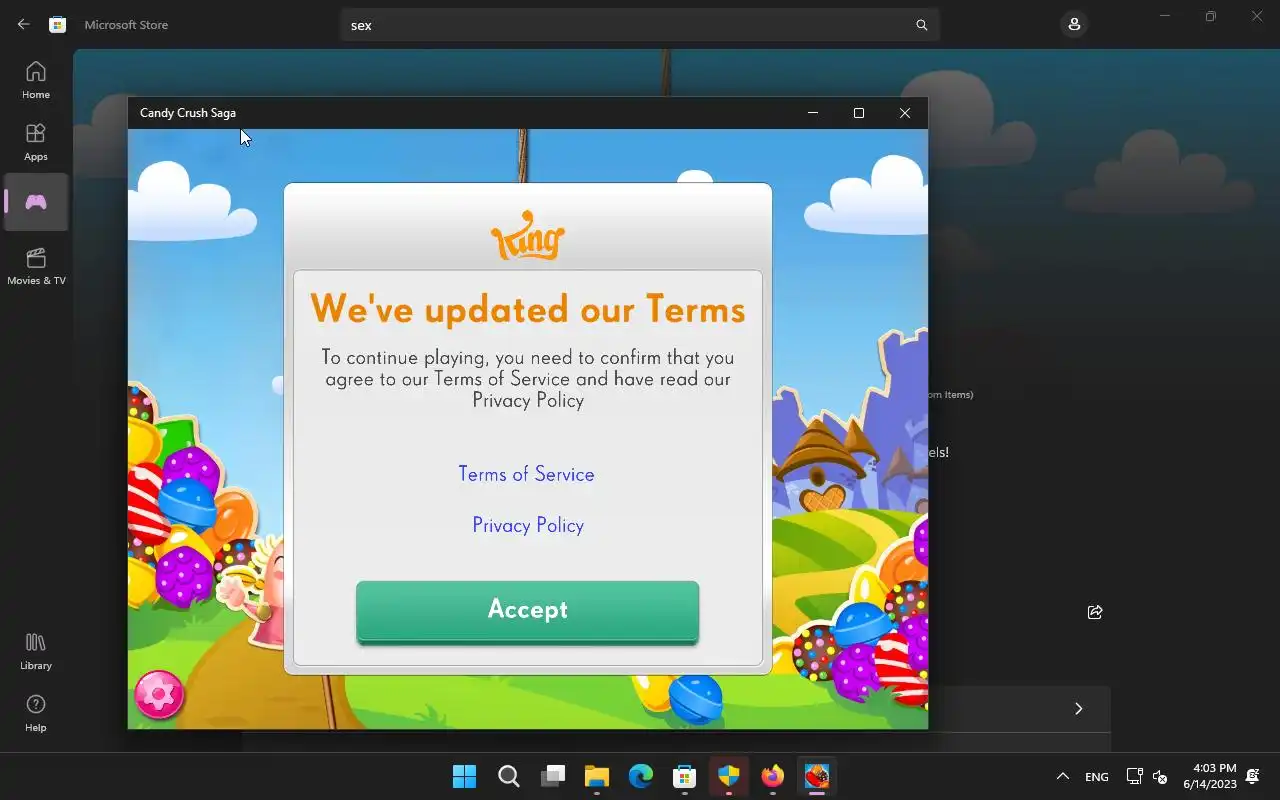Click the Accept button
The height and width of the screenshot is (800, 1280).
click(x=527, y=610)
